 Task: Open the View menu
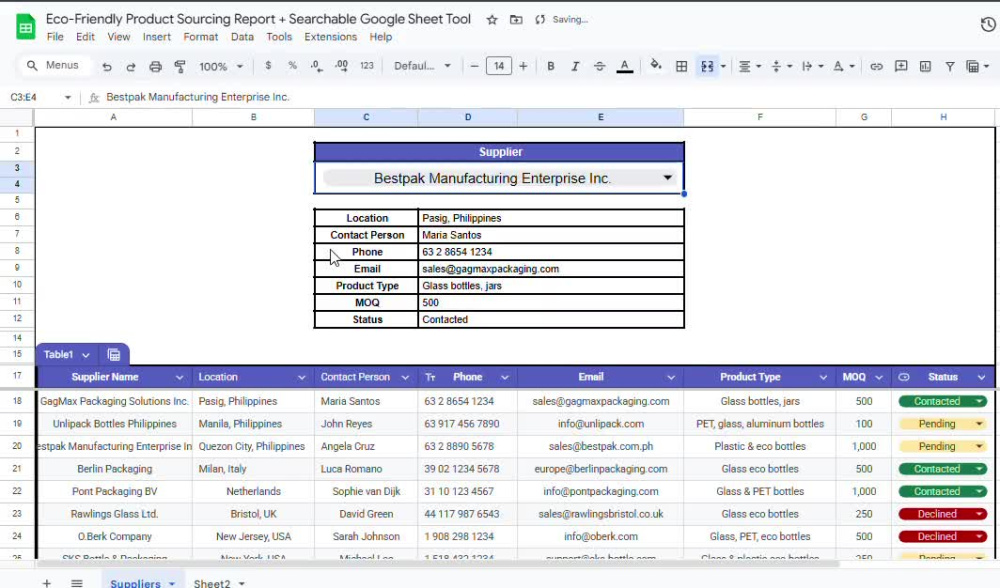[x=119, y=37]
